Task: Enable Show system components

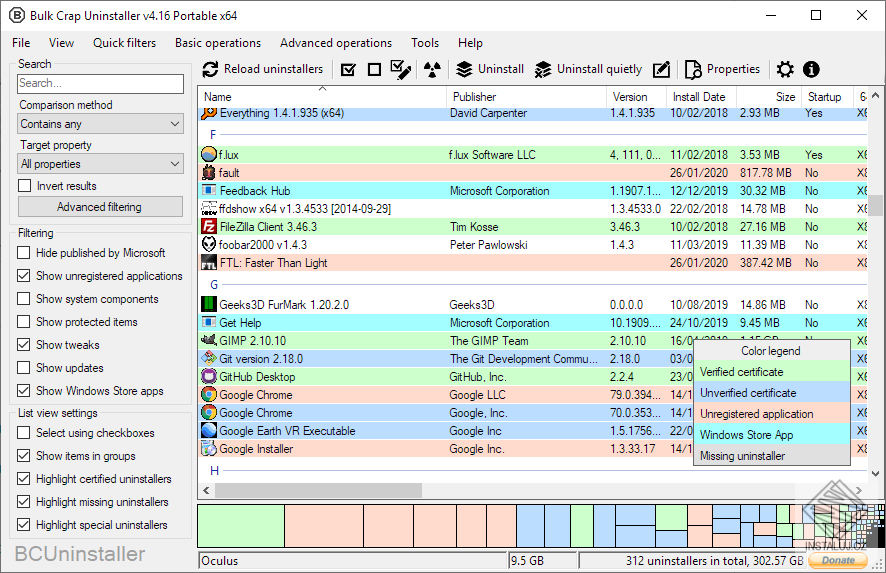Action: pos(24,298)
